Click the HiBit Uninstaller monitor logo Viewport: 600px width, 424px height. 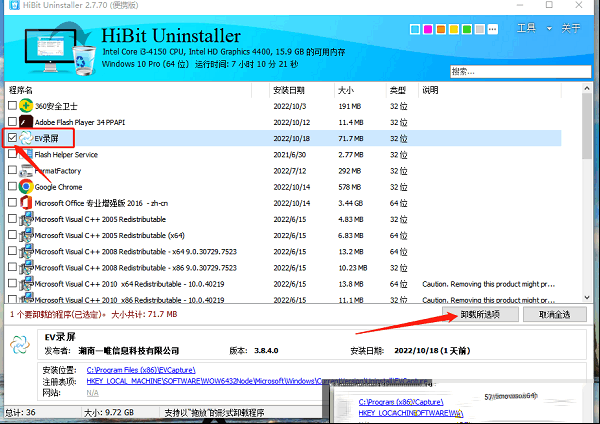coord(58,49)
